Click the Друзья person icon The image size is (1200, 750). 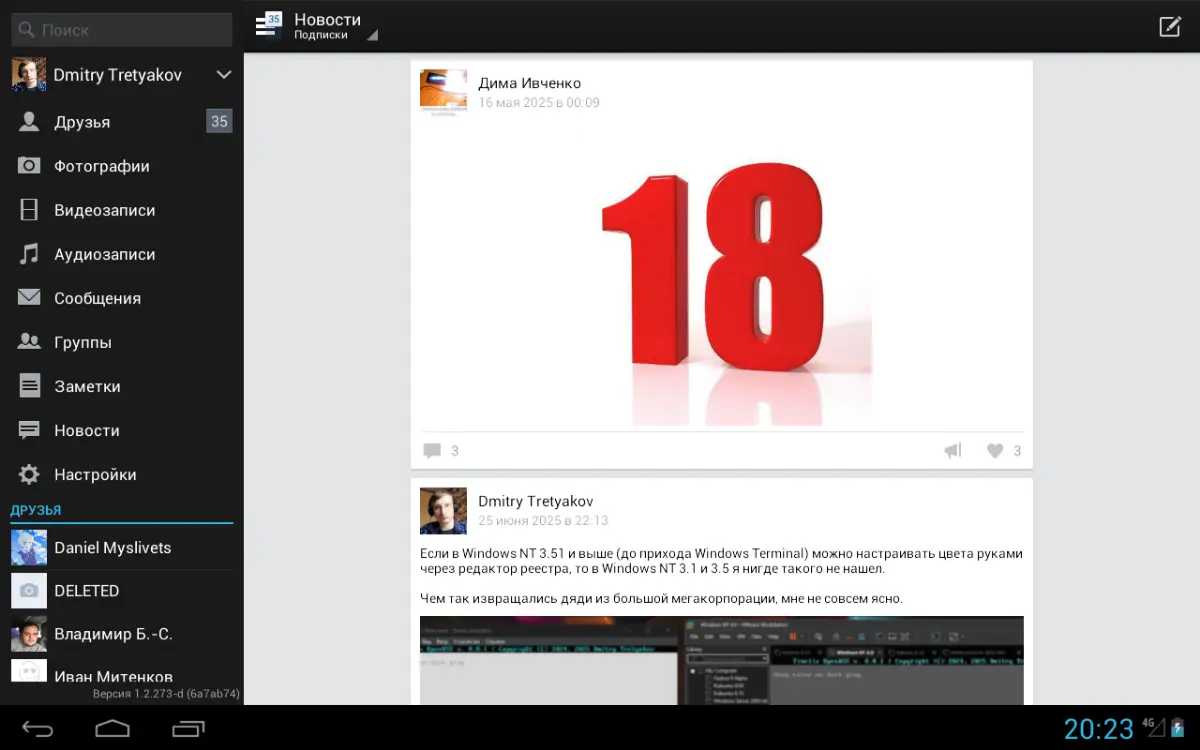29,122
